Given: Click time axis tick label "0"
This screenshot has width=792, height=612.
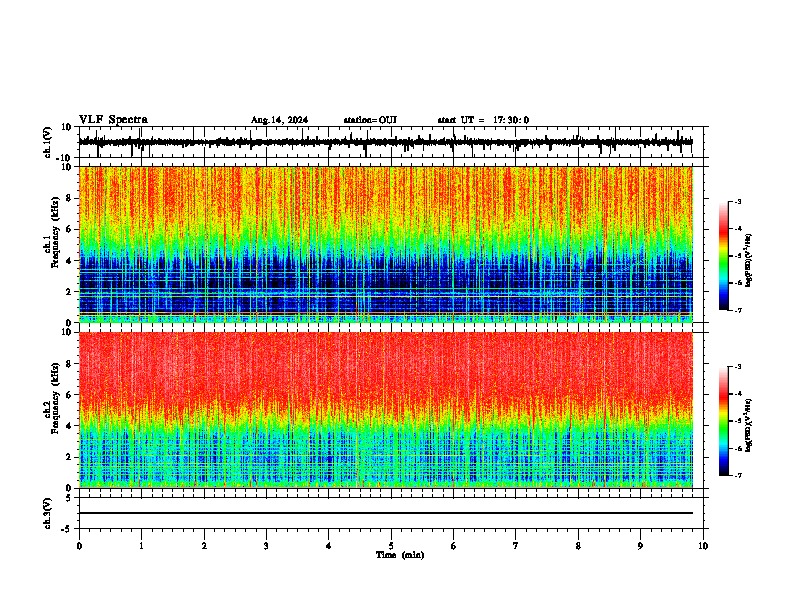Looking at the screenshot, I should 79,546.
